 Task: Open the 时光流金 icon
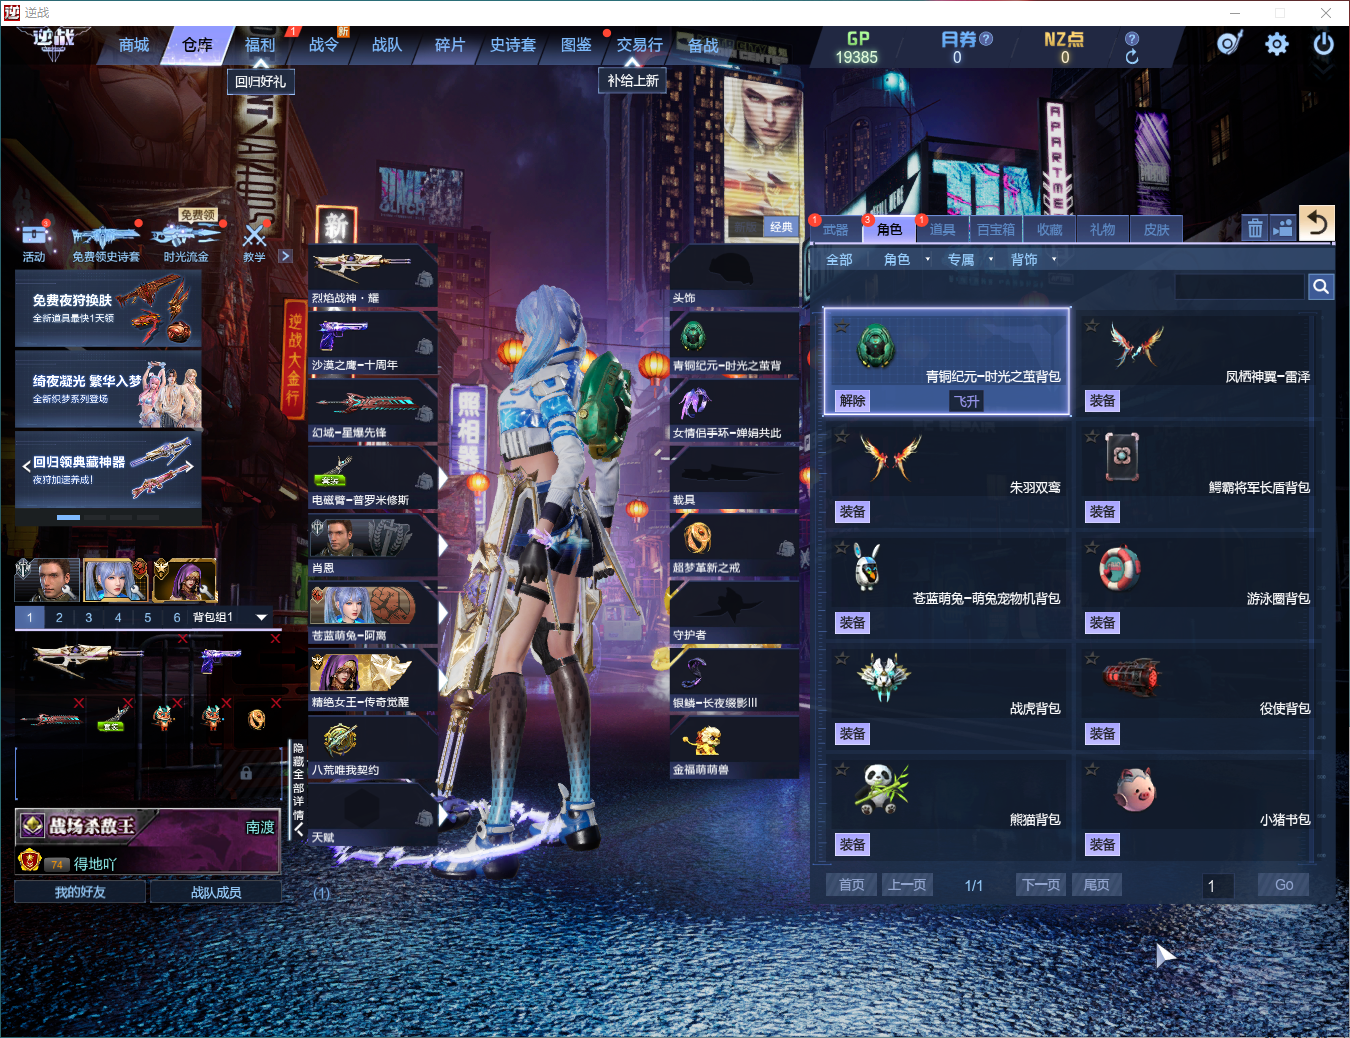pos(186,242)
